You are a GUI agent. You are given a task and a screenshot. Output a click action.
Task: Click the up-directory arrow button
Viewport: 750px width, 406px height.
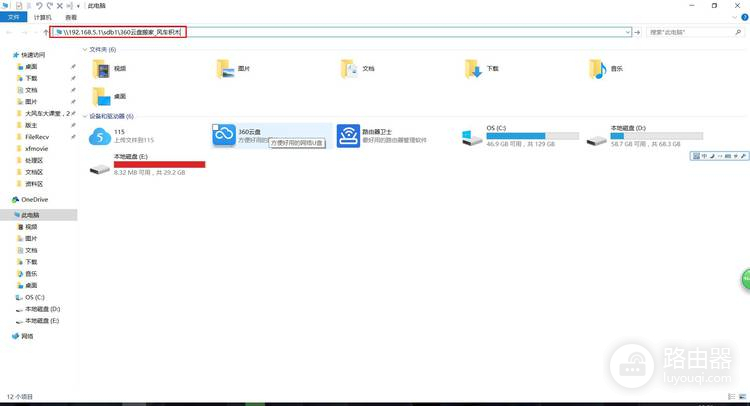pos(45,32)
